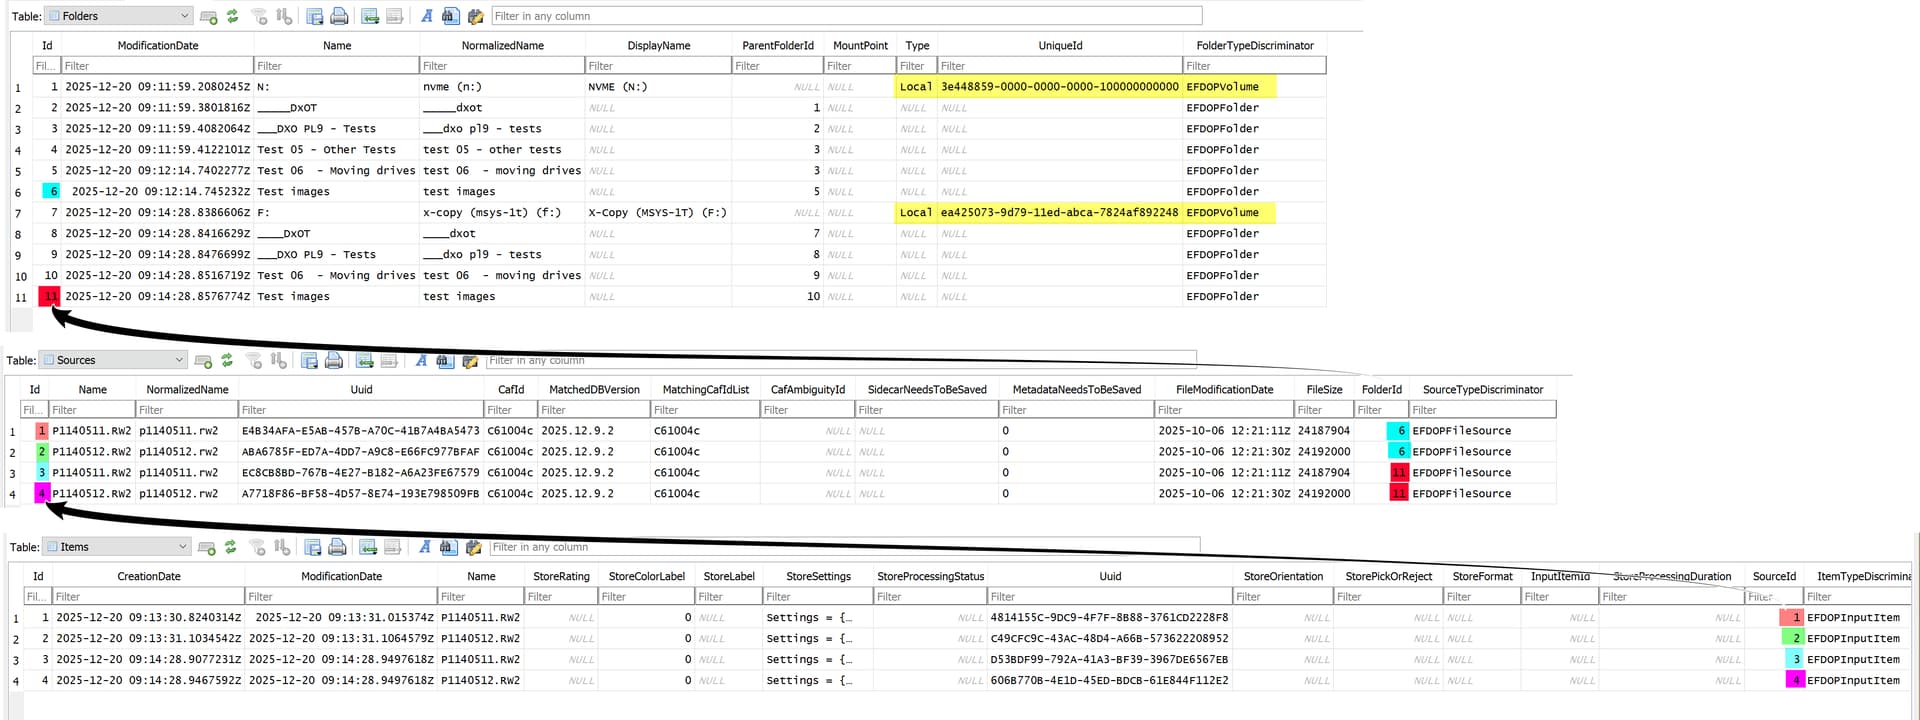Viewport: 1920px width, 720px height.
Task: Delete current record in Items toolbar
Action: (394, 547)
